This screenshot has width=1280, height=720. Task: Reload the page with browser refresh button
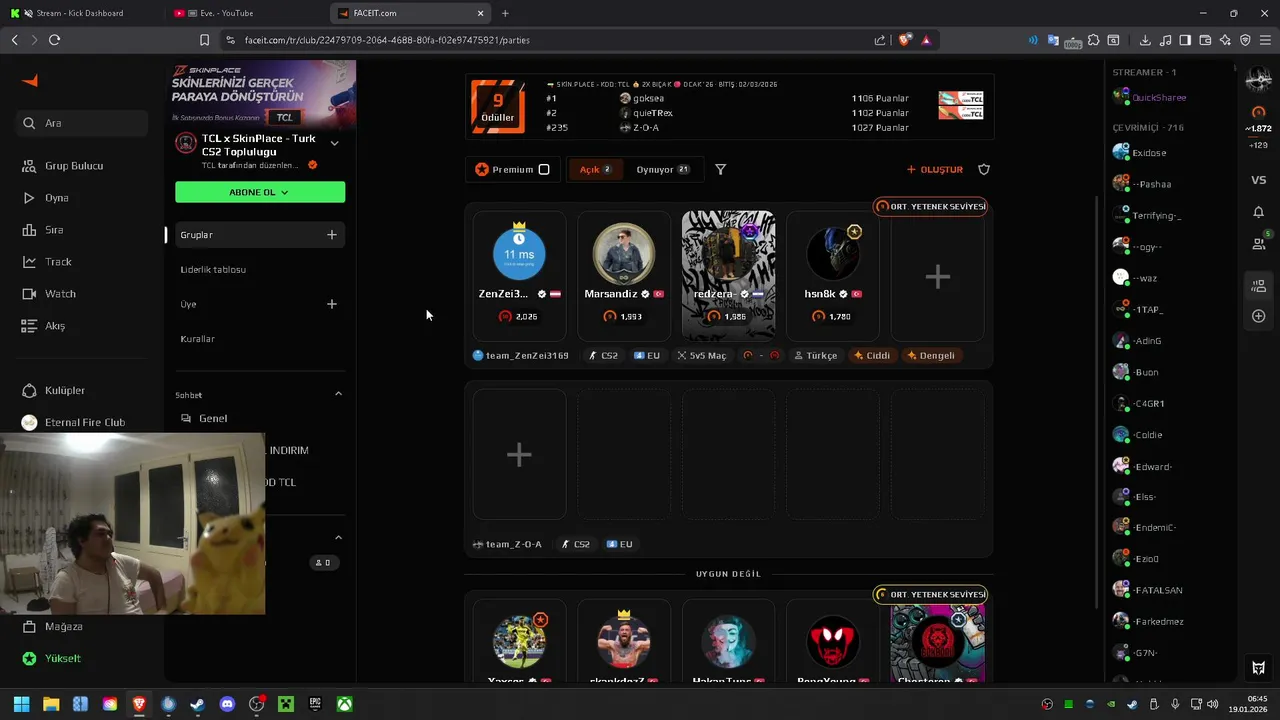54,40
